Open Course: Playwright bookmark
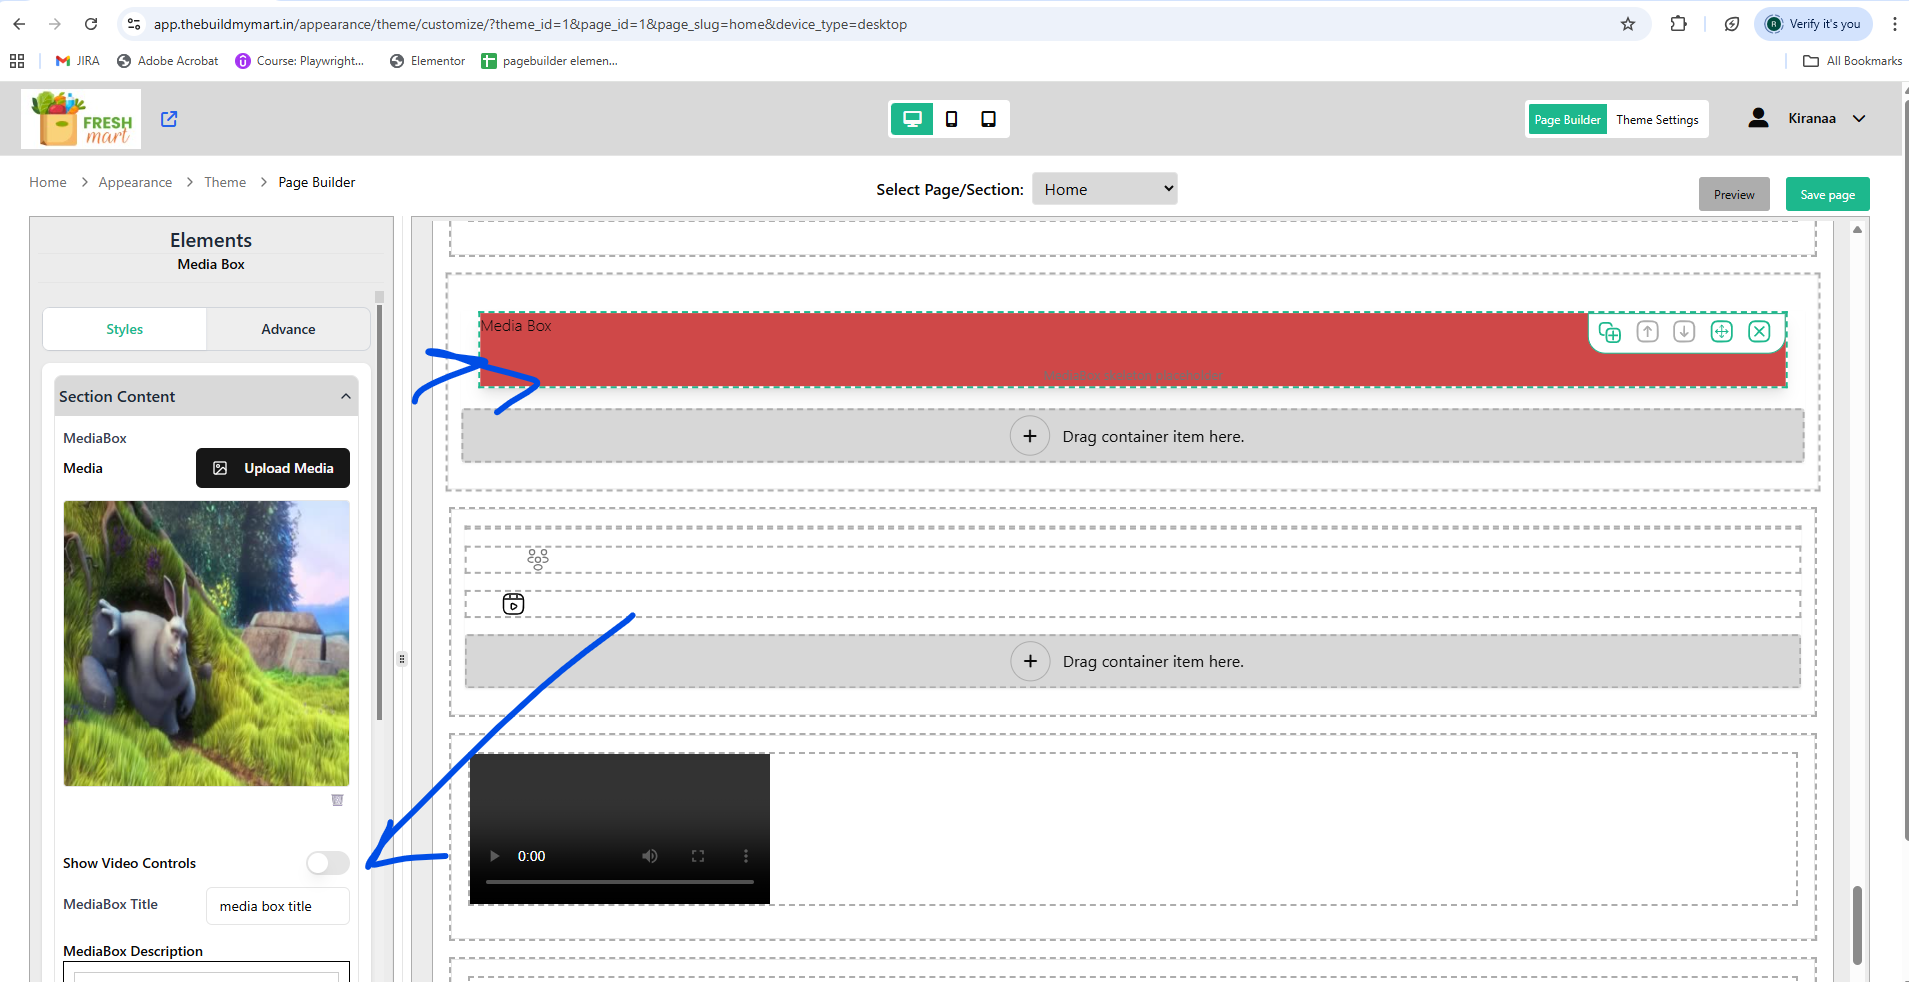The width and height of the screenshot is (1909, 982). pos(300,61)
